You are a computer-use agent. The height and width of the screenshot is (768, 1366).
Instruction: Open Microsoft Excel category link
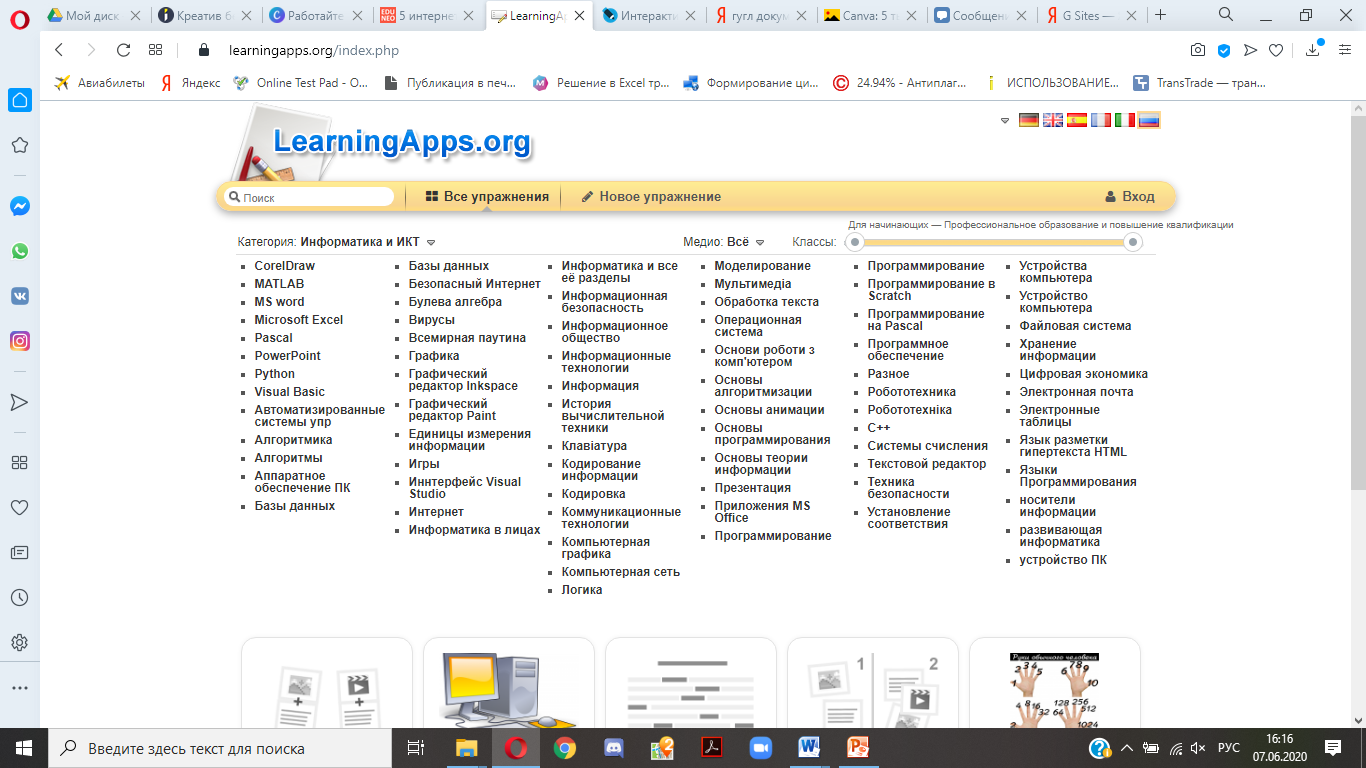[298, 320]
